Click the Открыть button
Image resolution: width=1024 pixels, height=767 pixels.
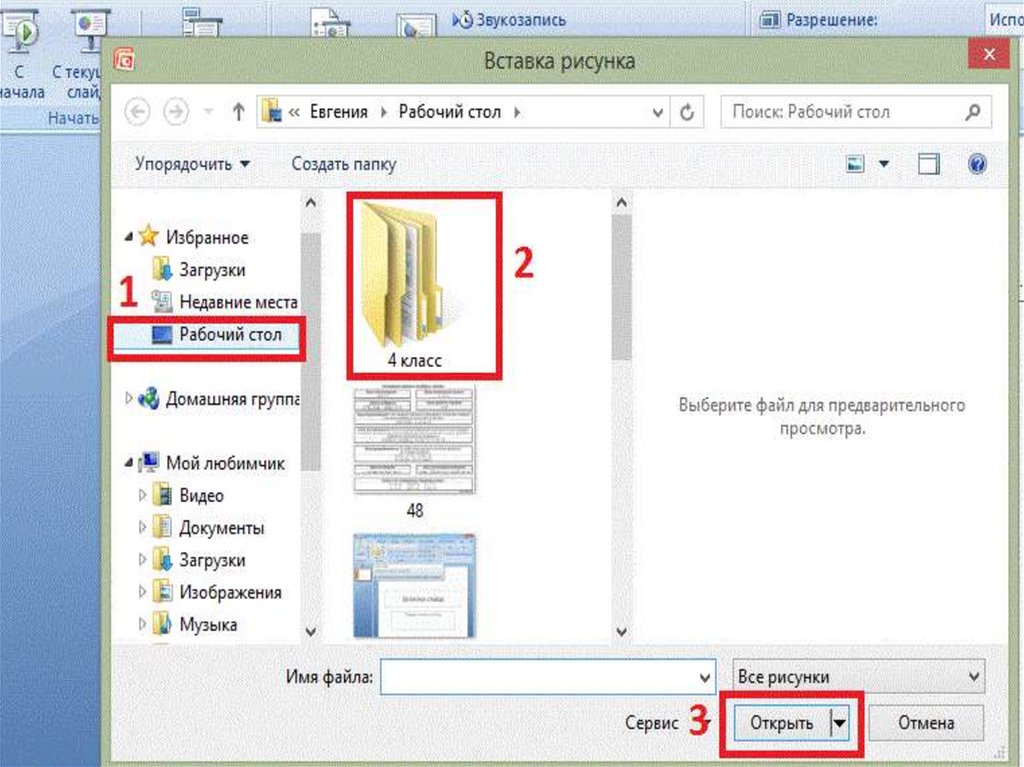(x=781, y=723)
